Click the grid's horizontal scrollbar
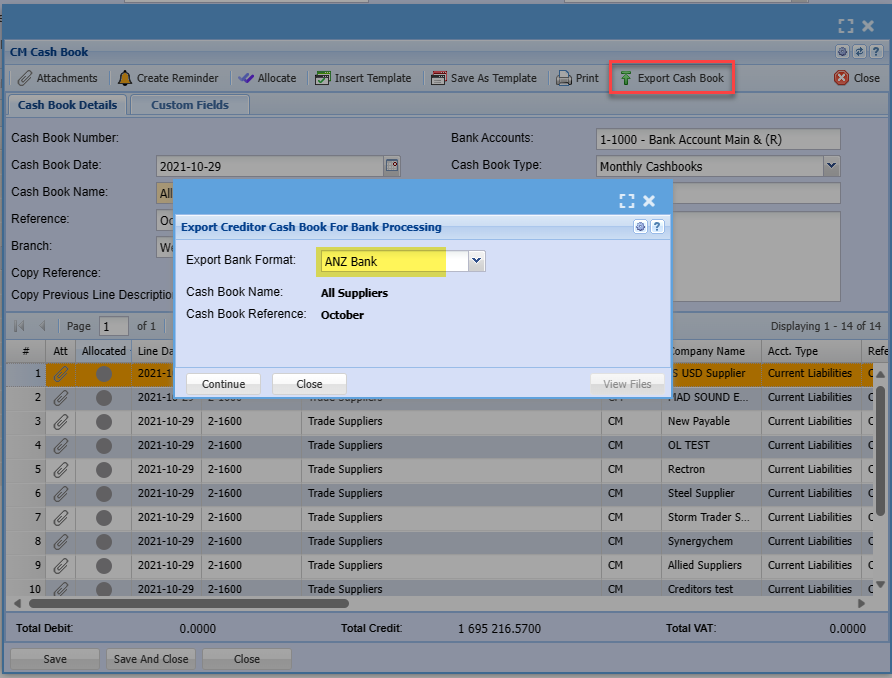892x678 pixels. (x=190, y=603)
